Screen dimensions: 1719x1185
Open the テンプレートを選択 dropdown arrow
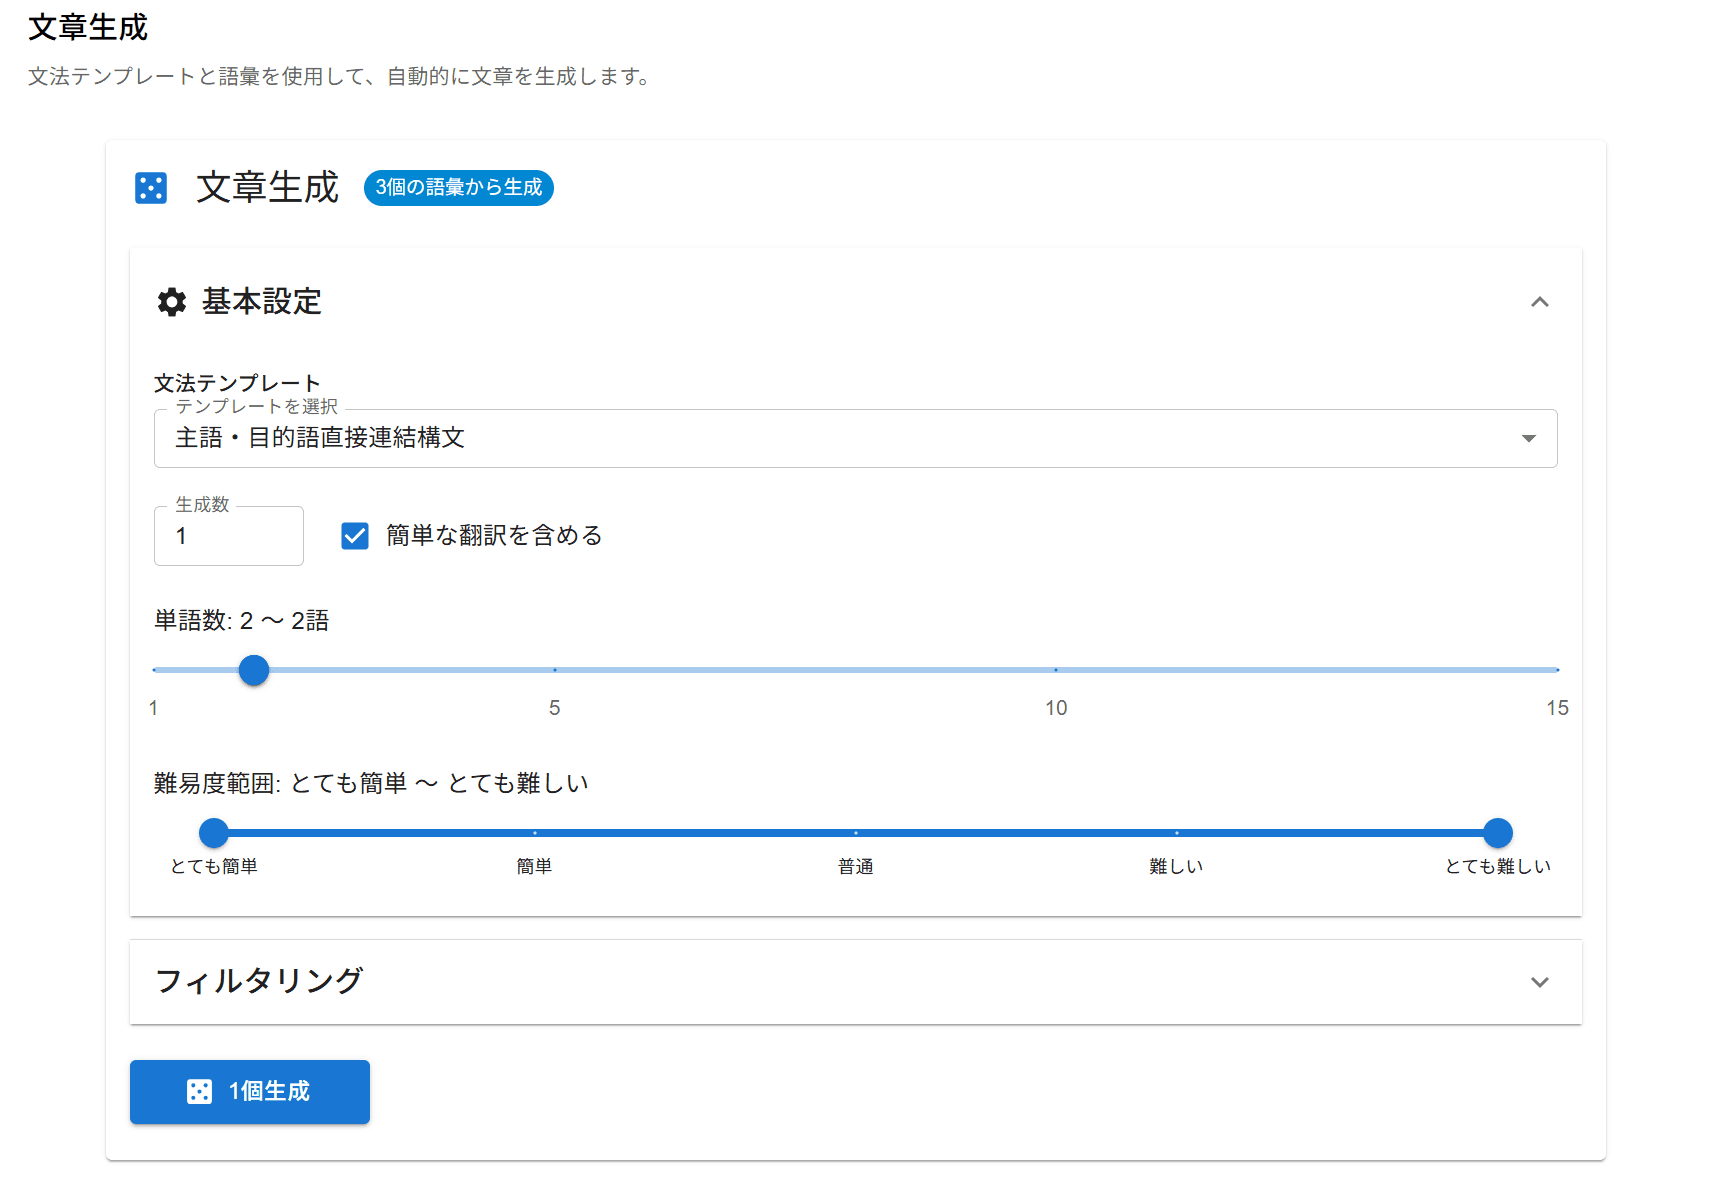[x=1528, y=438]
